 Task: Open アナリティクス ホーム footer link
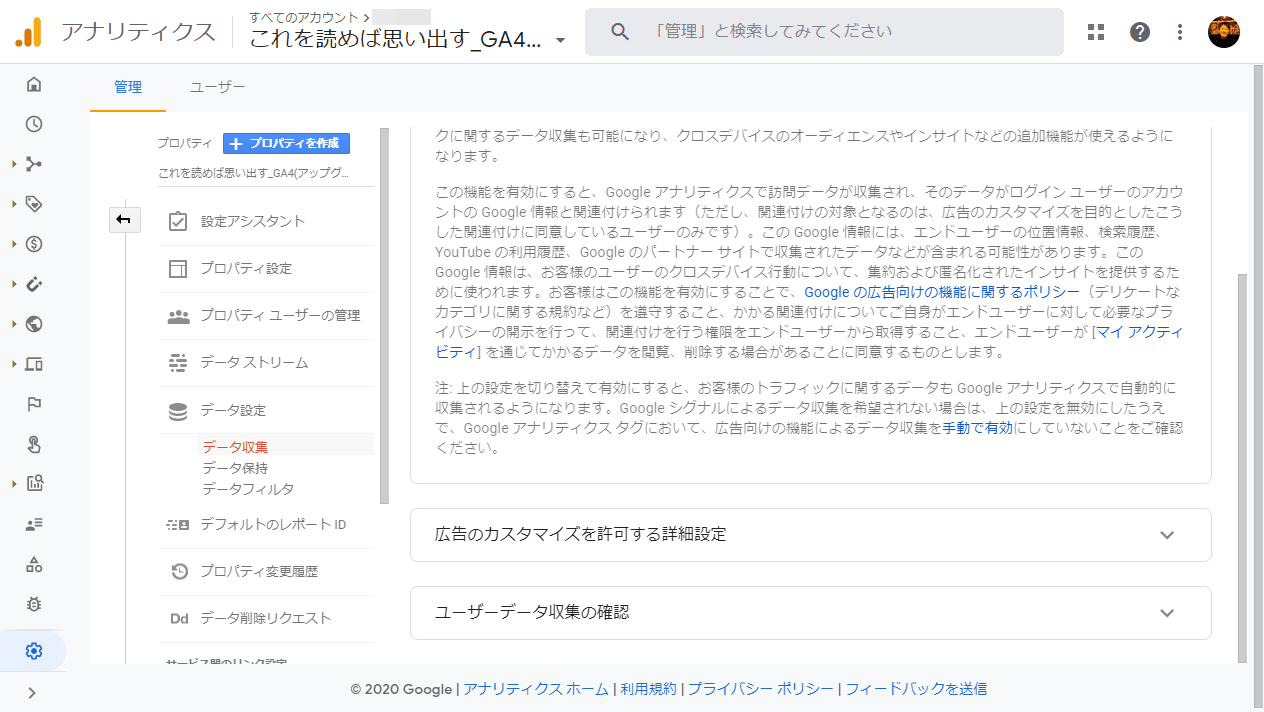point(536,689)
